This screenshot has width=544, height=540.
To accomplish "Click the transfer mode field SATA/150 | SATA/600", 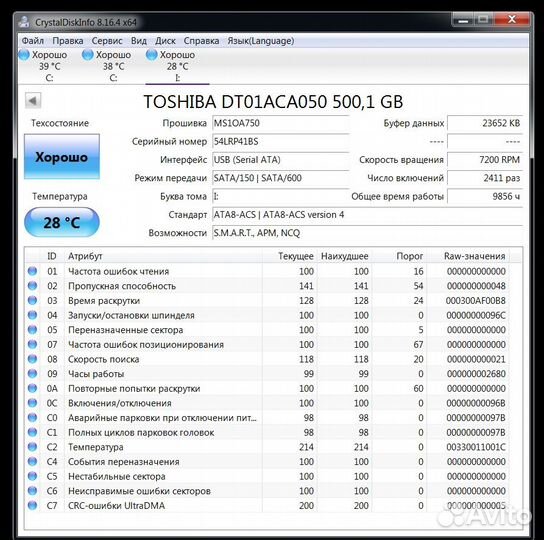I will point(280,178).
